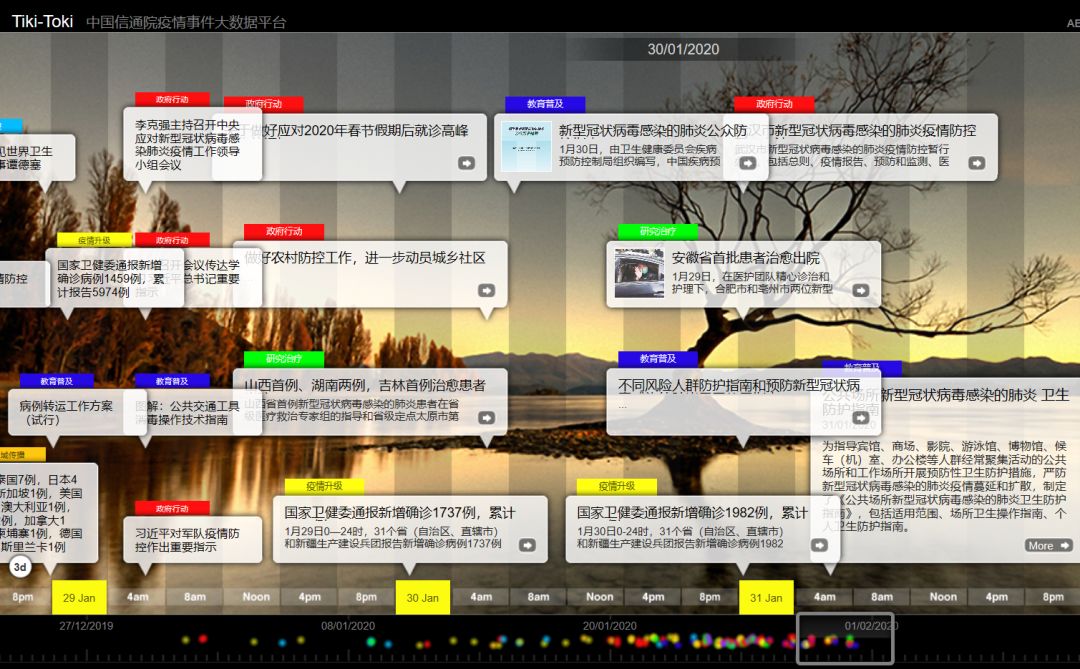Viewport: 1080px width, 669px height.
Task: Select the yellow 29 Jan date marker
Action: [78, 597]
